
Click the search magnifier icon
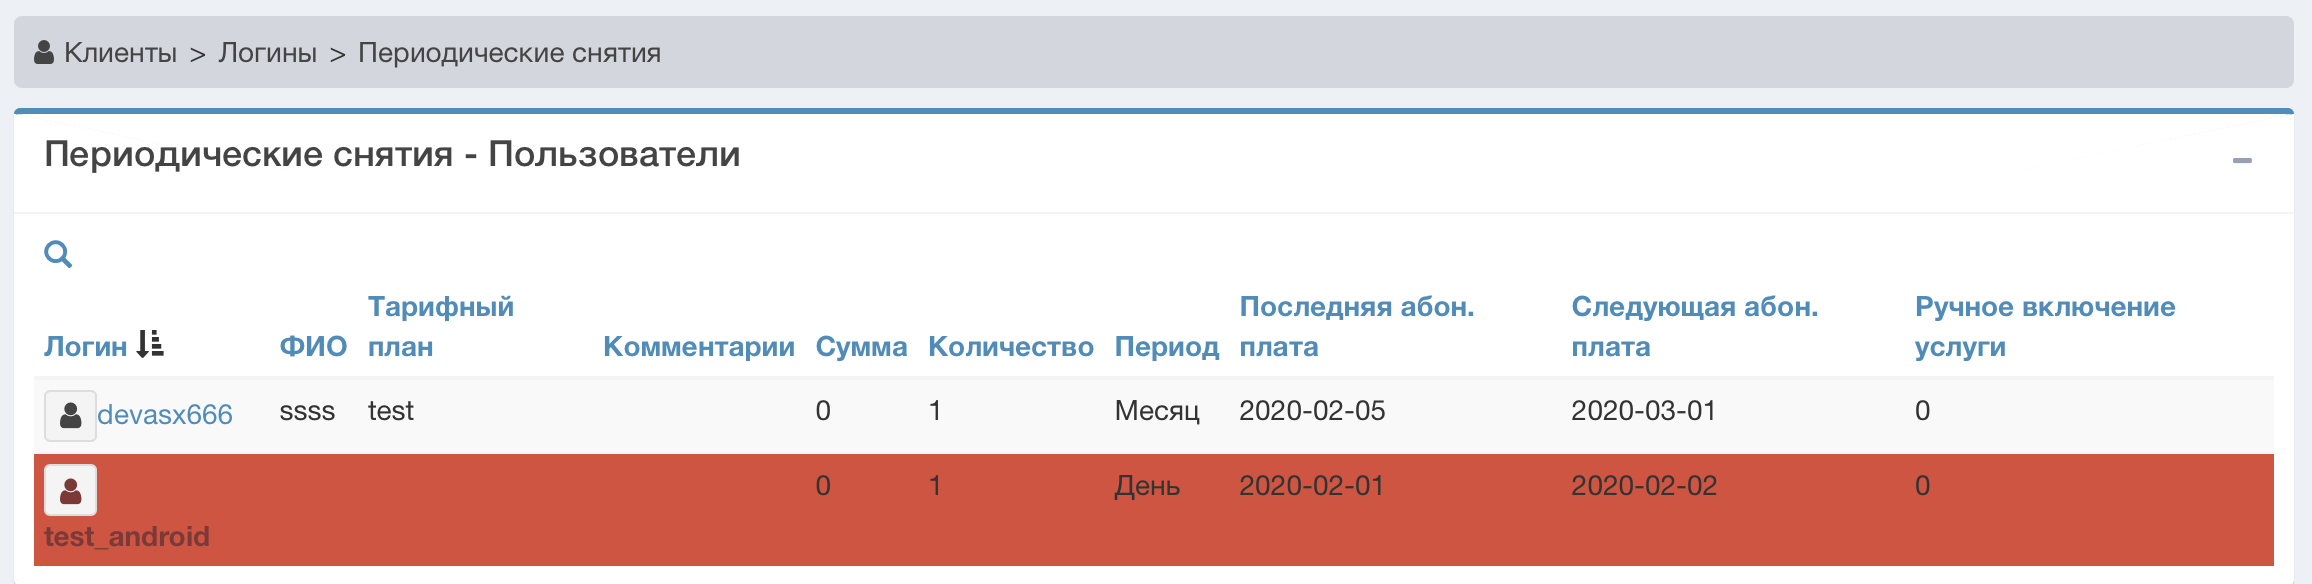coord(58,254)
